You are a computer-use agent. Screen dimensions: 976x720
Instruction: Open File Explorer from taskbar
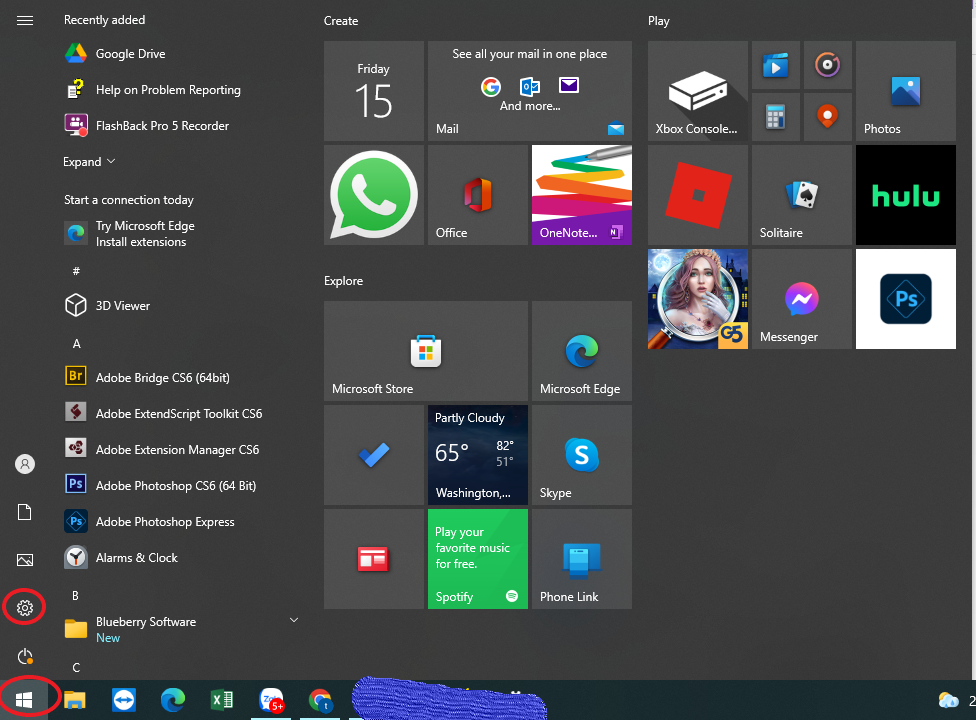point(75,700)
